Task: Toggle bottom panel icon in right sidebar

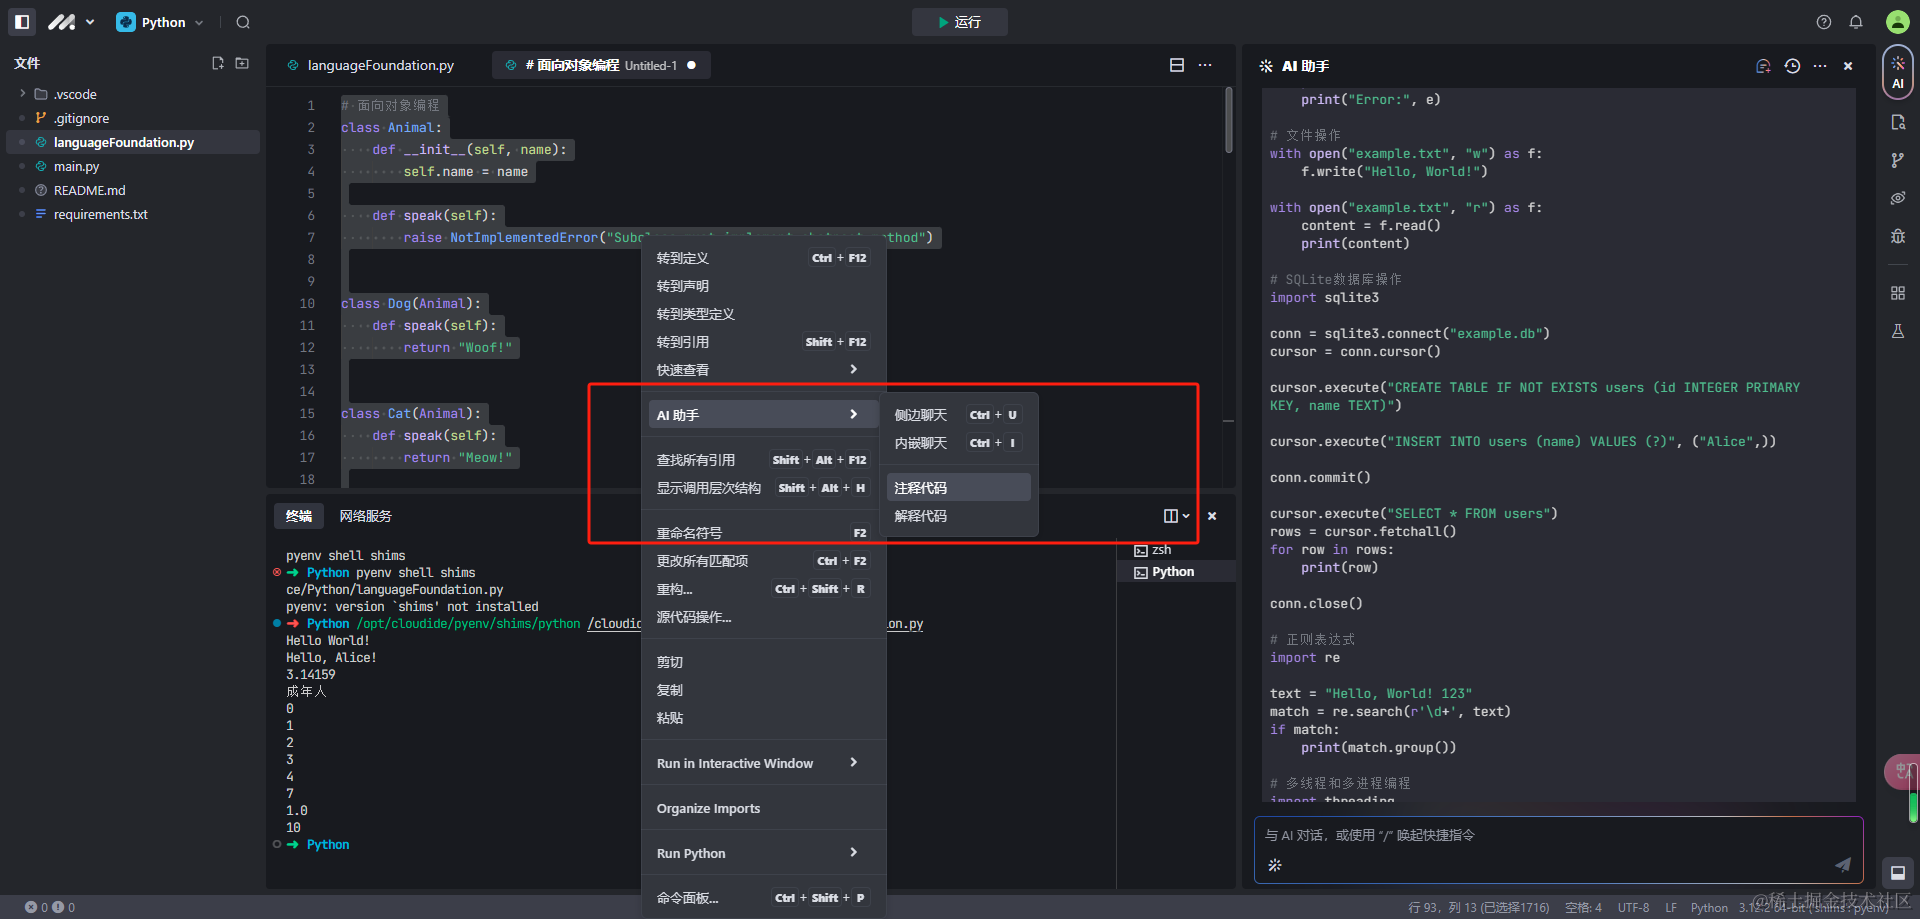Action: 1897,873
